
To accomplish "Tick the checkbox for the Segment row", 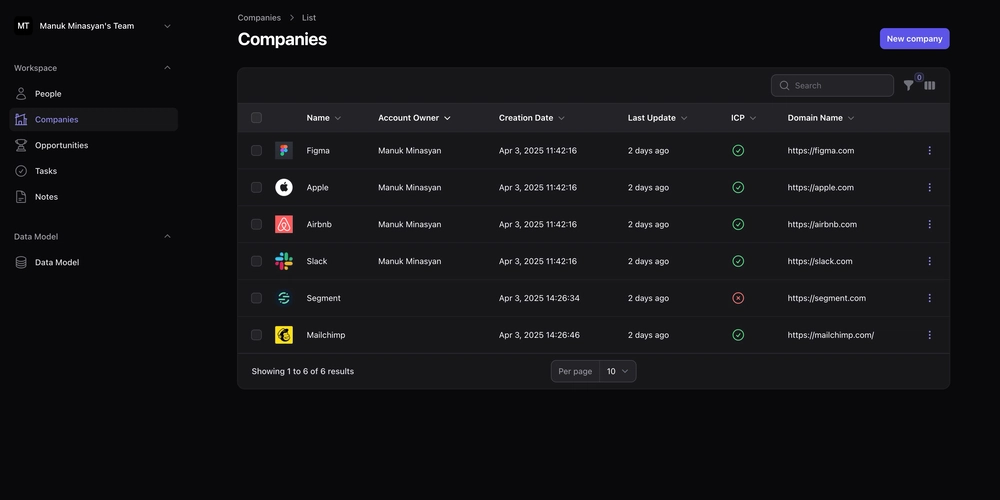I will tap(256, 298).
